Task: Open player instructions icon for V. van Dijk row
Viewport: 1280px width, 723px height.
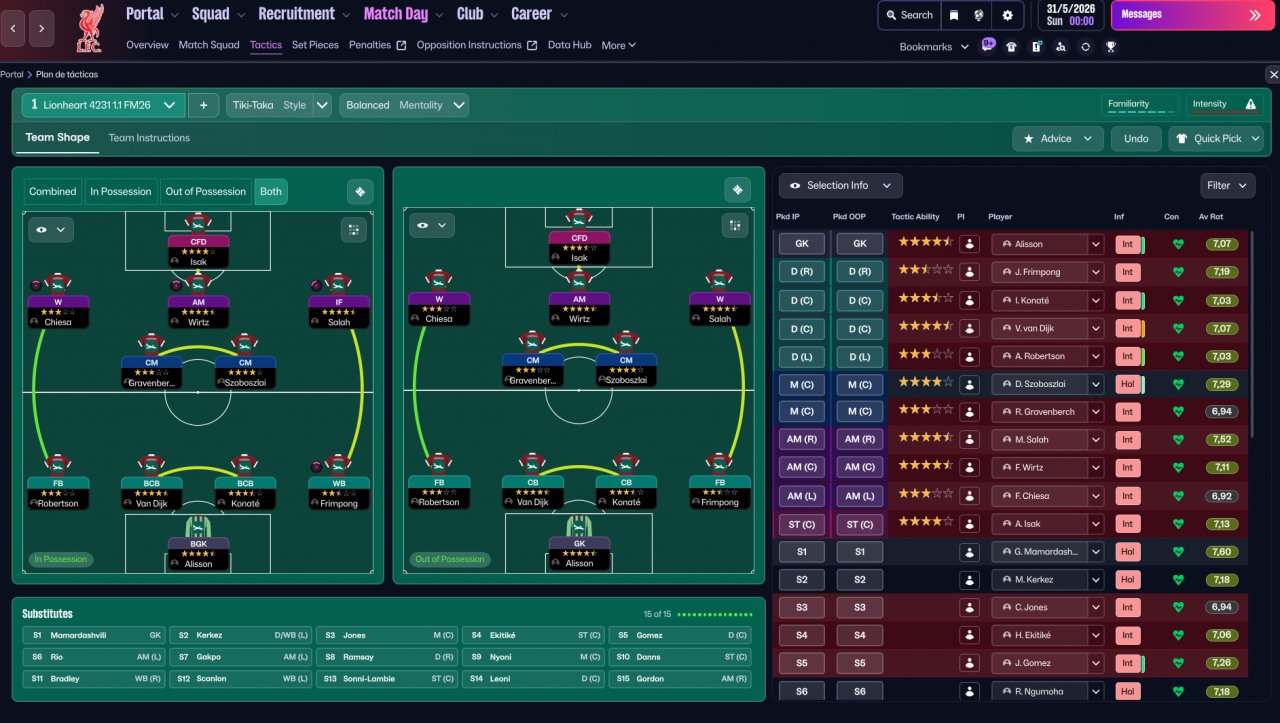Action: point(969,328)
